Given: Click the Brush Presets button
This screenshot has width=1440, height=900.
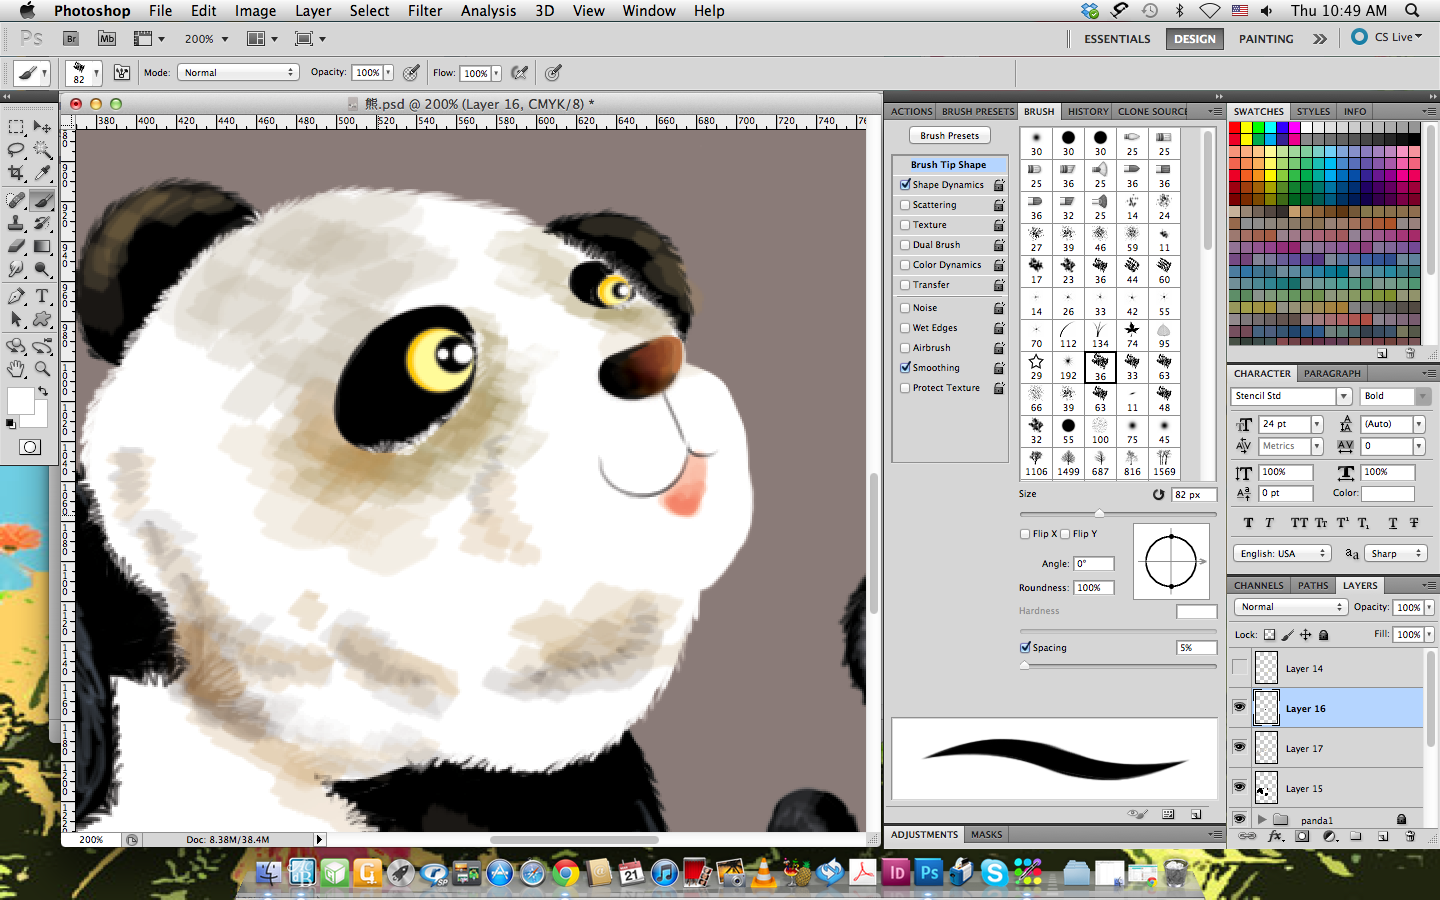Looking at the screenshot, I should coord(950,136).
